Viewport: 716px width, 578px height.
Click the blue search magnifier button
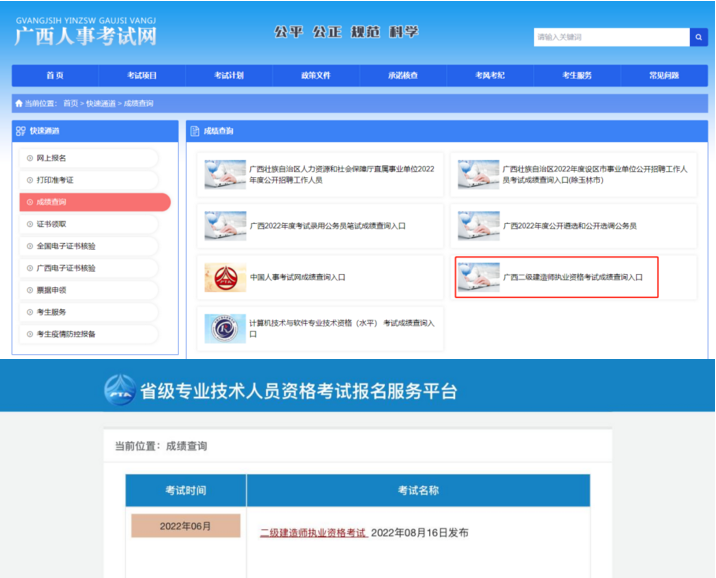coord(698,37)
